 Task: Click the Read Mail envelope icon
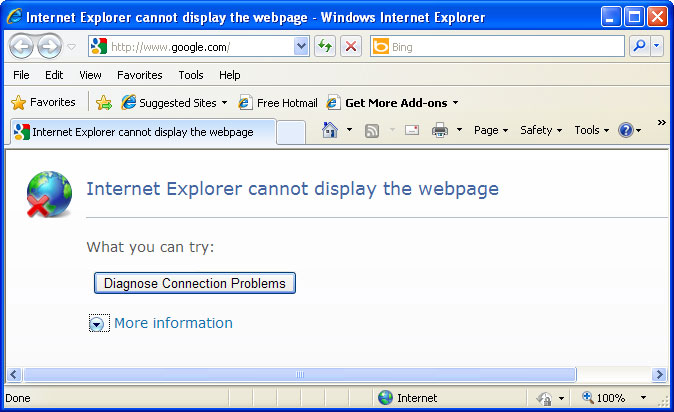pyautogui.click(x=412, y=129)
